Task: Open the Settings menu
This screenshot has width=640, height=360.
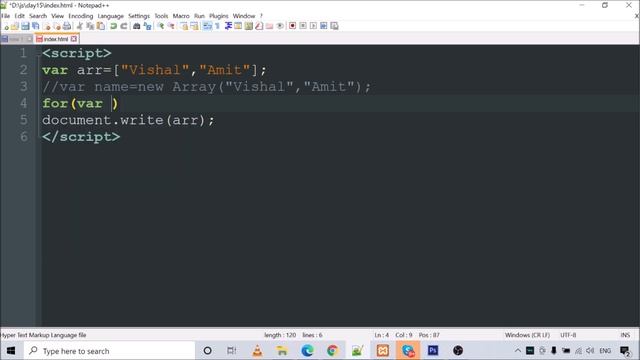Action: pyautogui.click(x=139, y=16)
